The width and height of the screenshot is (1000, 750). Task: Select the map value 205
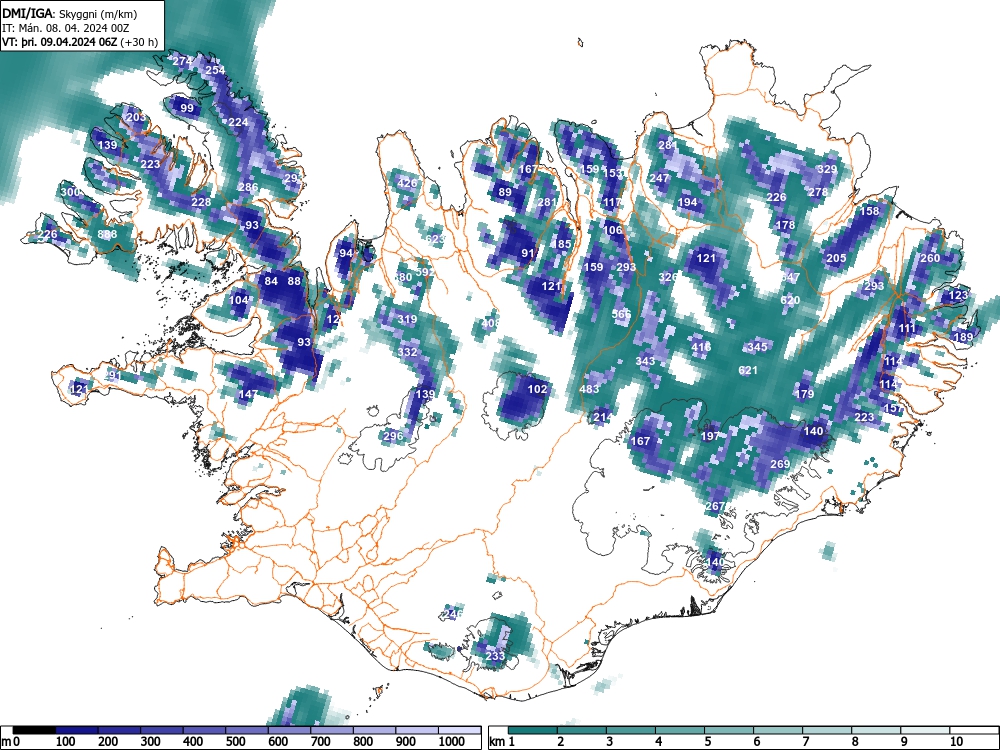click(836, 258)
